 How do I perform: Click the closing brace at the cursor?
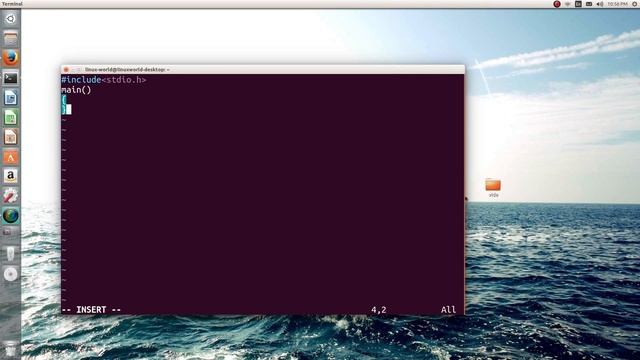pyautogui.click(x=64, y=109)
